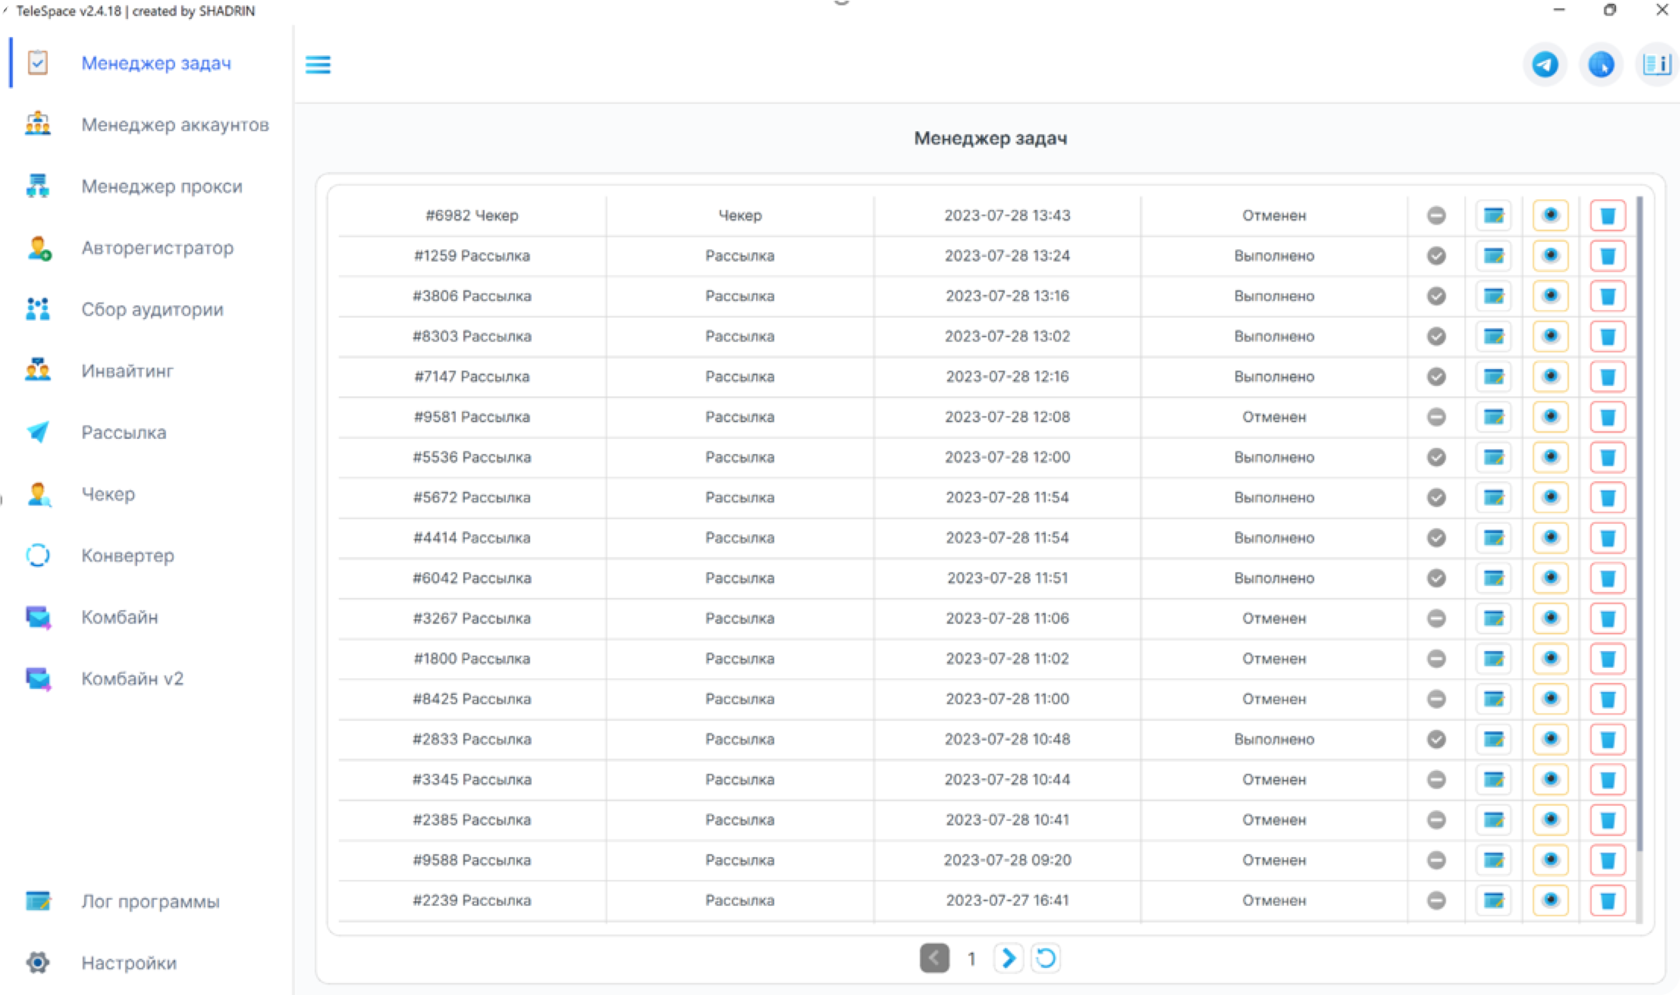The width and height of the screenshot is (1680, 995).
Task: Open details window for task #2833 Рассылка
Action: click(x=1494, y=739)
